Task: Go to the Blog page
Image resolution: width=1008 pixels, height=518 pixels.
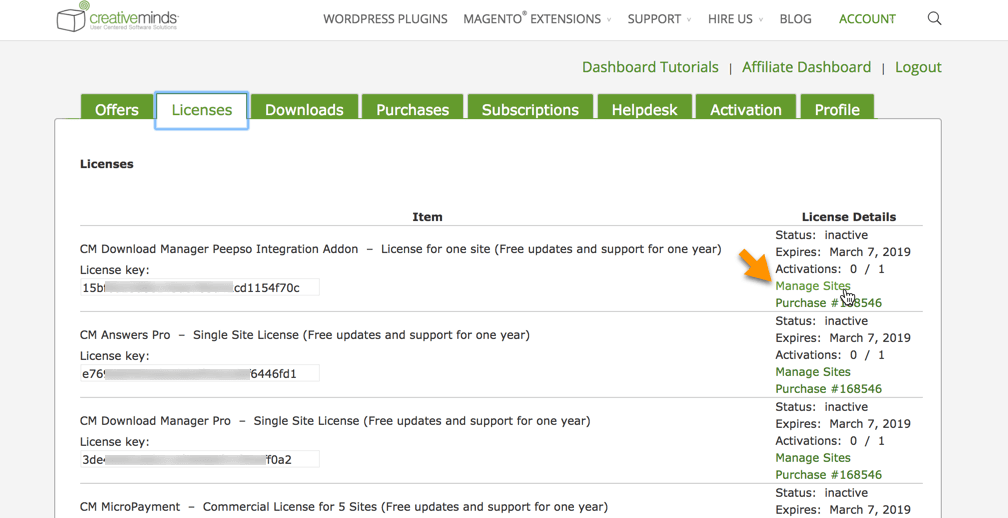Action: [795, 19]
